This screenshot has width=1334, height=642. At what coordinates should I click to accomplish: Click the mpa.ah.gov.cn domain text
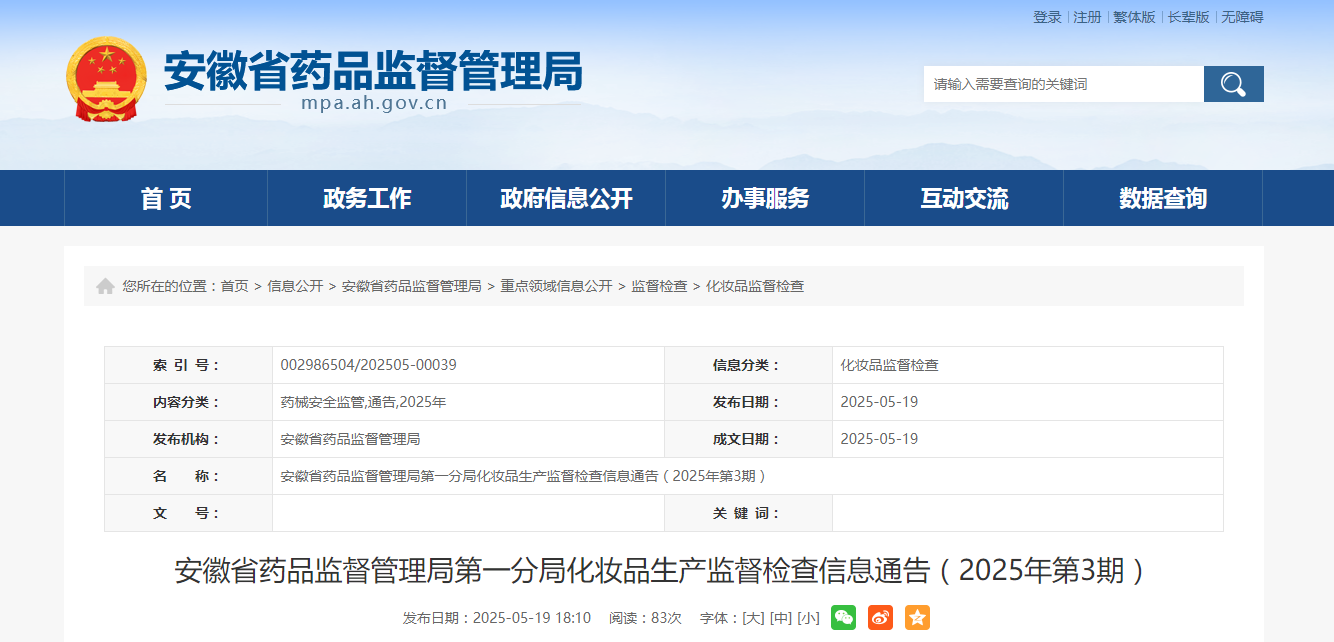pyautogui.click(x=374, y=103)
